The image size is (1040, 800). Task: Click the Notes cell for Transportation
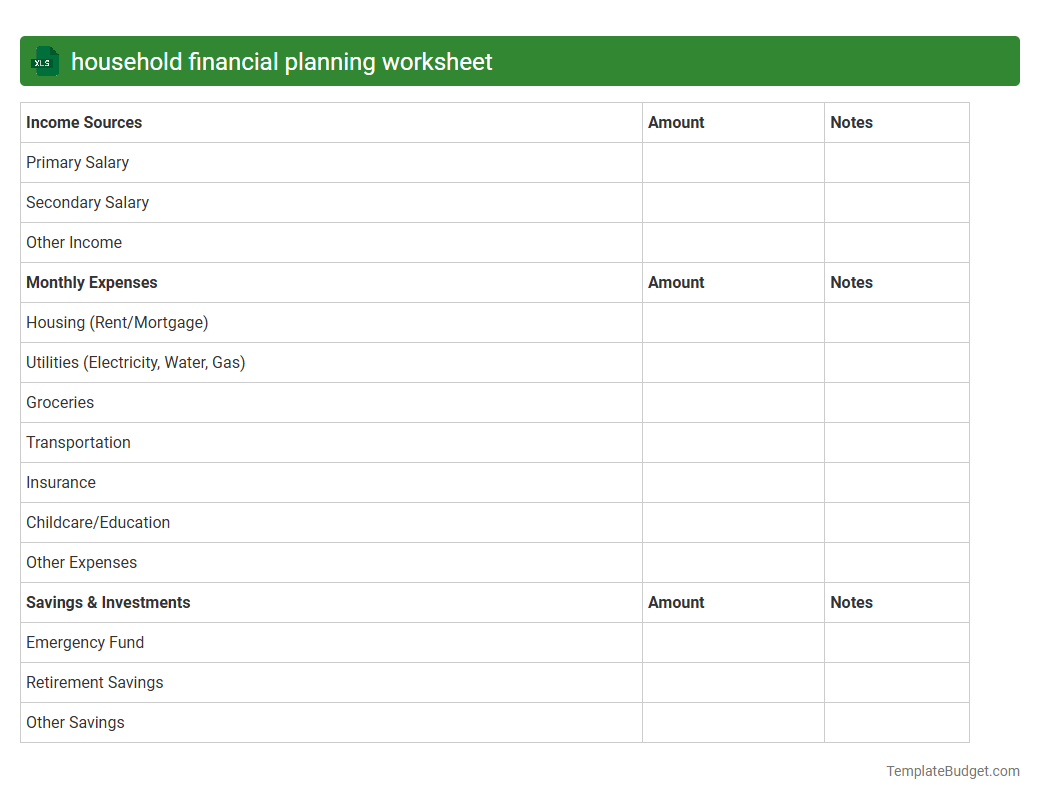click(896, 442)
